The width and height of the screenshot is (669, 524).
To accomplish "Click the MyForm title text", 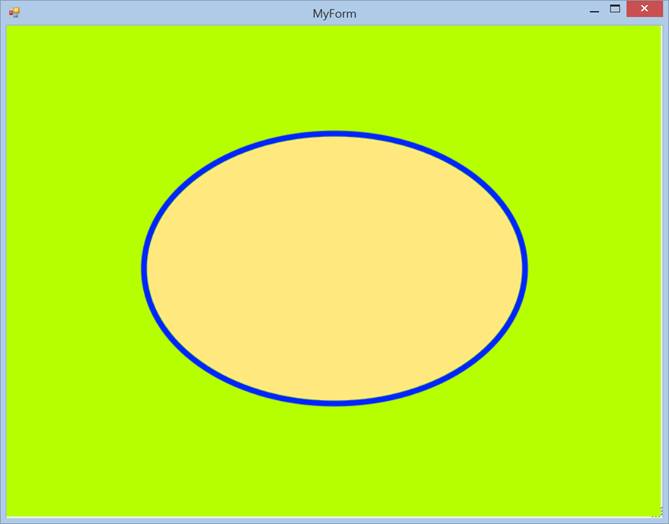I will (x=334, y=14).
